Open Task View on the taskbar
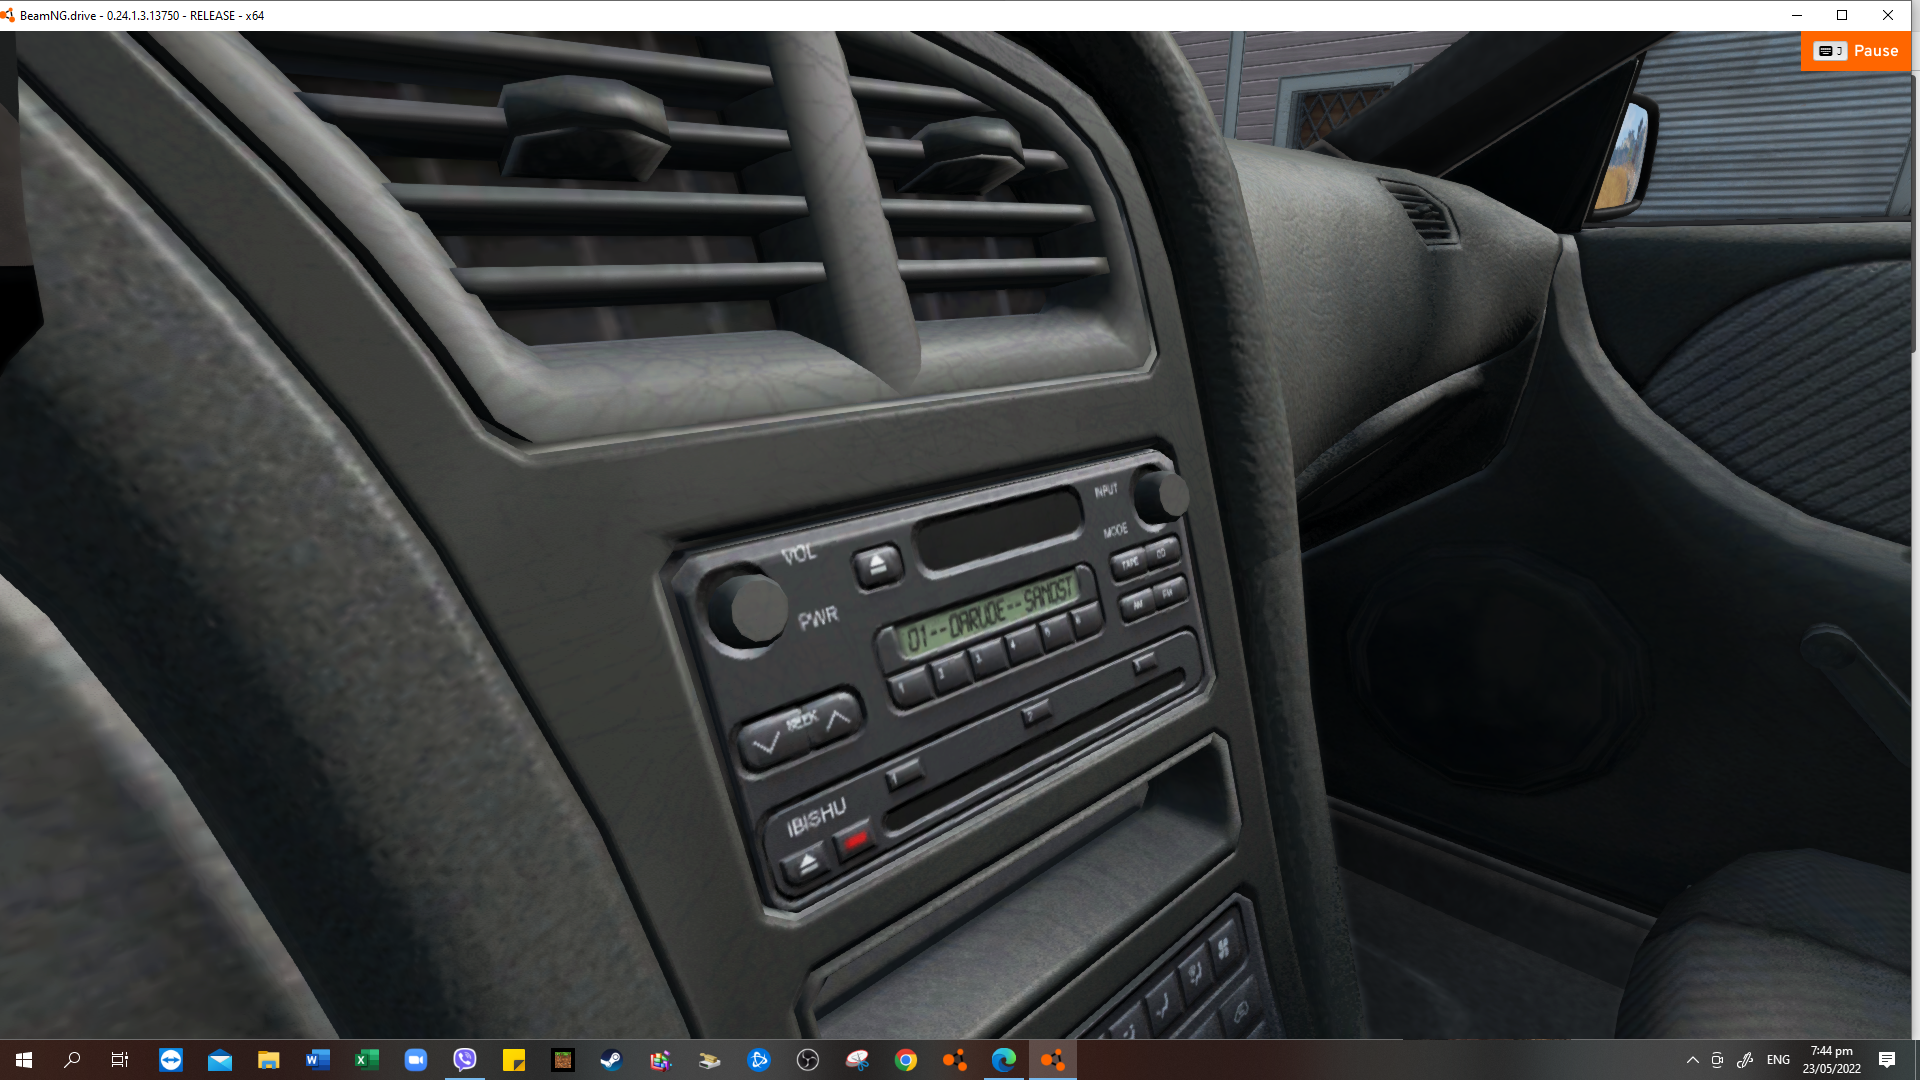The height and width of the screenshot is (1080, 1920). click(120, 1060)
